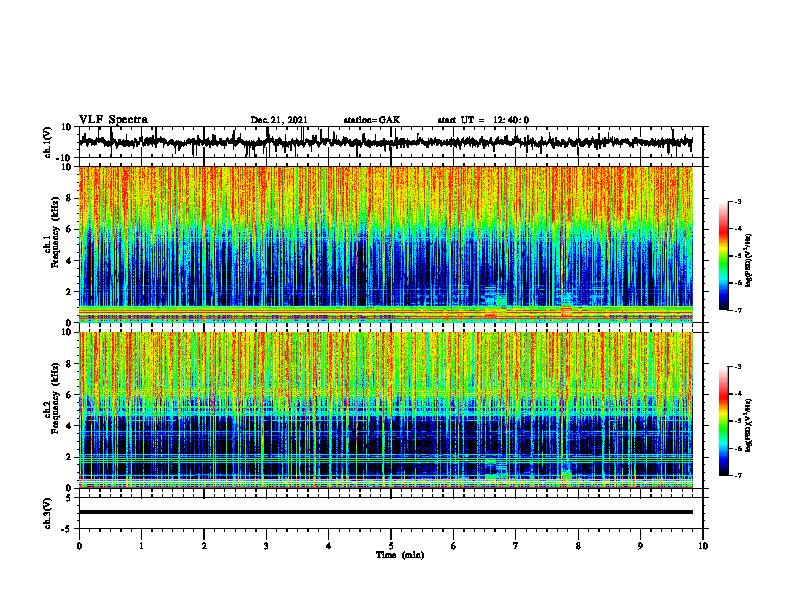Select the "start UT = 12:40:0" text

(483, 120)
